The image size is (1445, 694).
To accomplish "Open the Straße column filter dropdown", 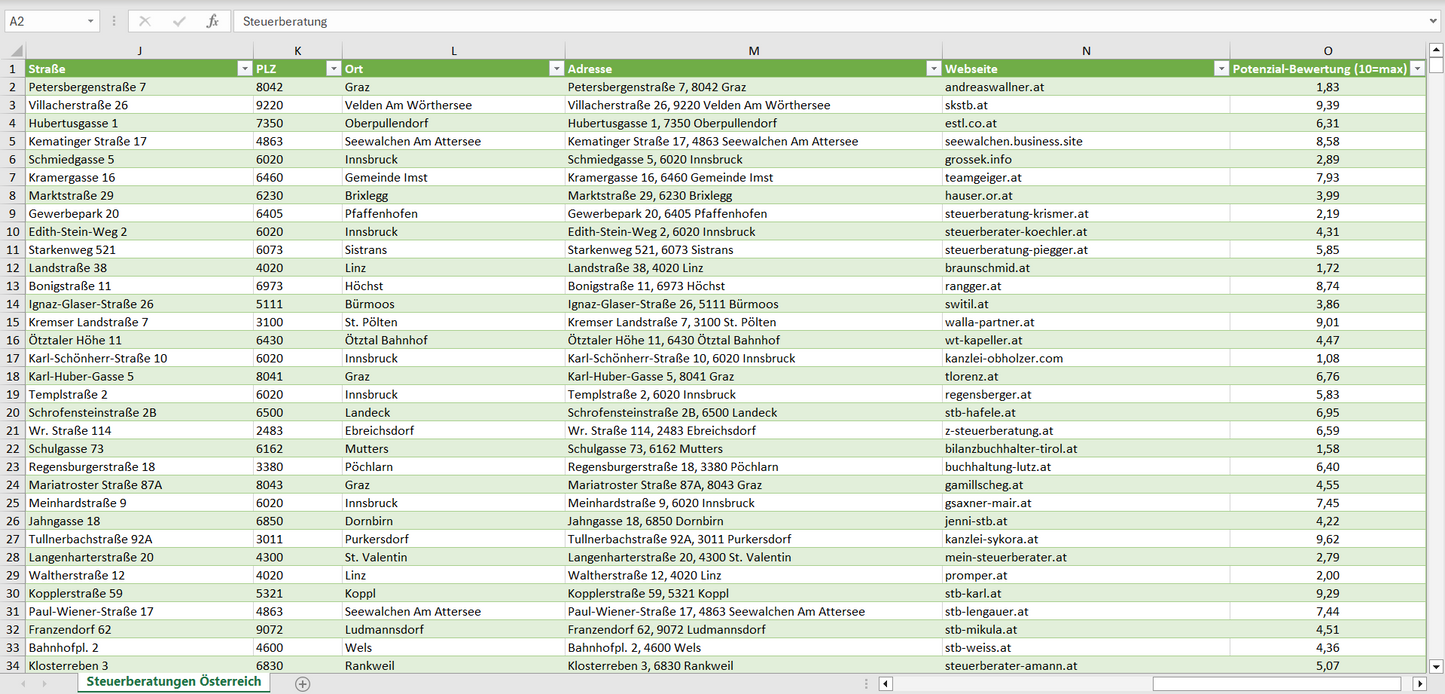I will pyautogui.click(x=244, y=69).
